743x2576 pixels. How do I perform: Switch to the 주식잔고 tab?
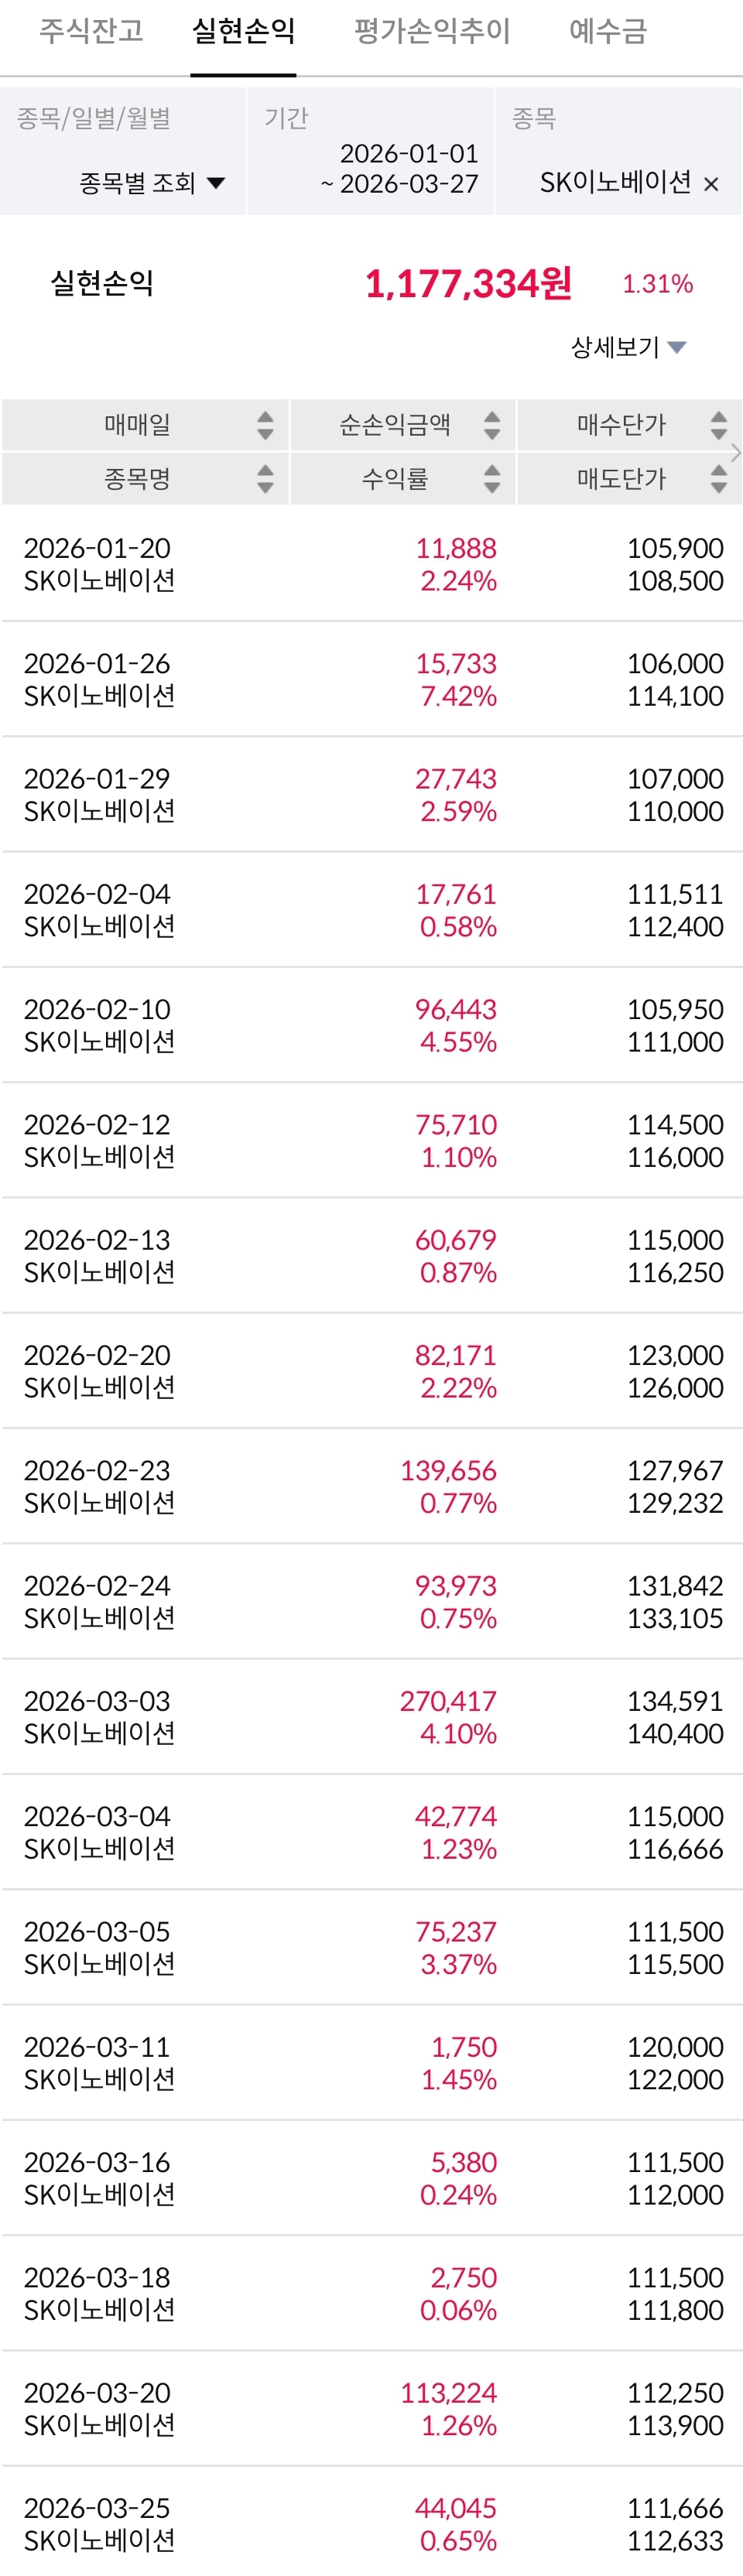pyautogui.click(x=91, y=32)
